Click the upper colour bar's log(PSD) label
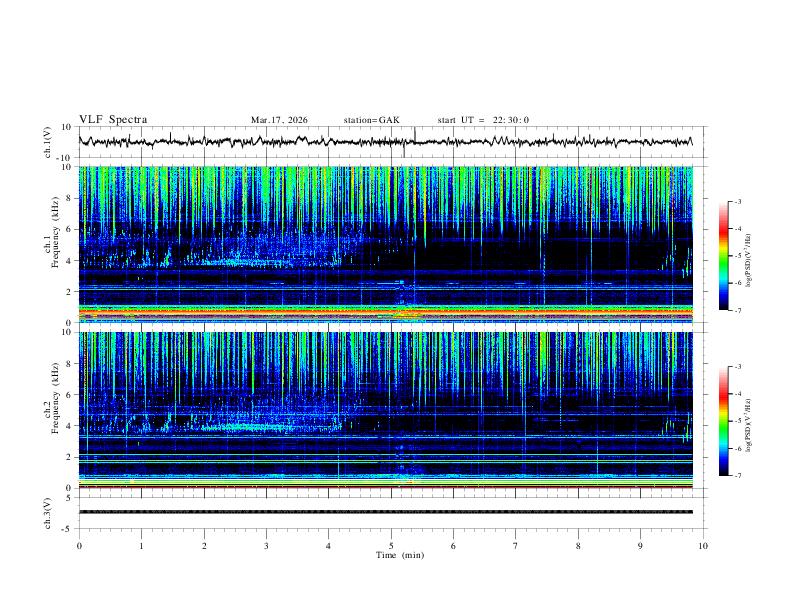Screen dimensions: 792x612 [x=748, y=260]
